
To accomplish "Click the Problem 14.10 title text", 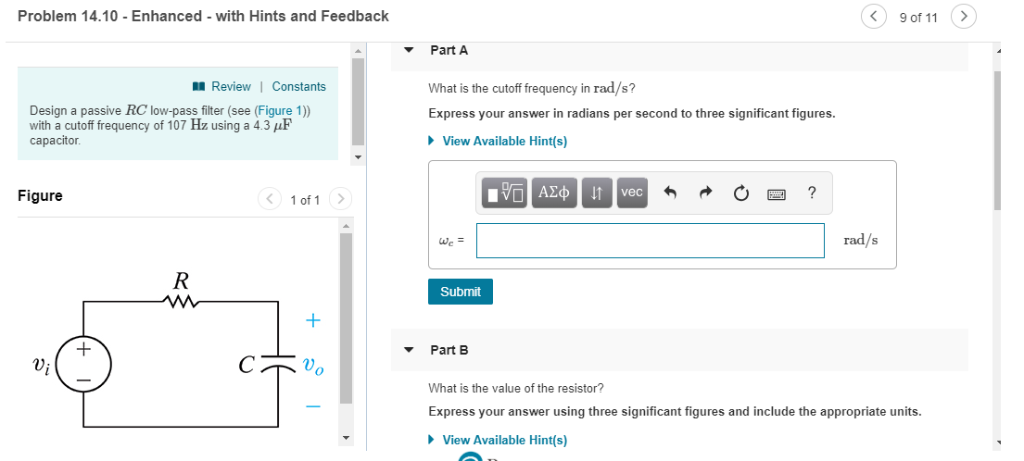I will click(x=203, y=16).
